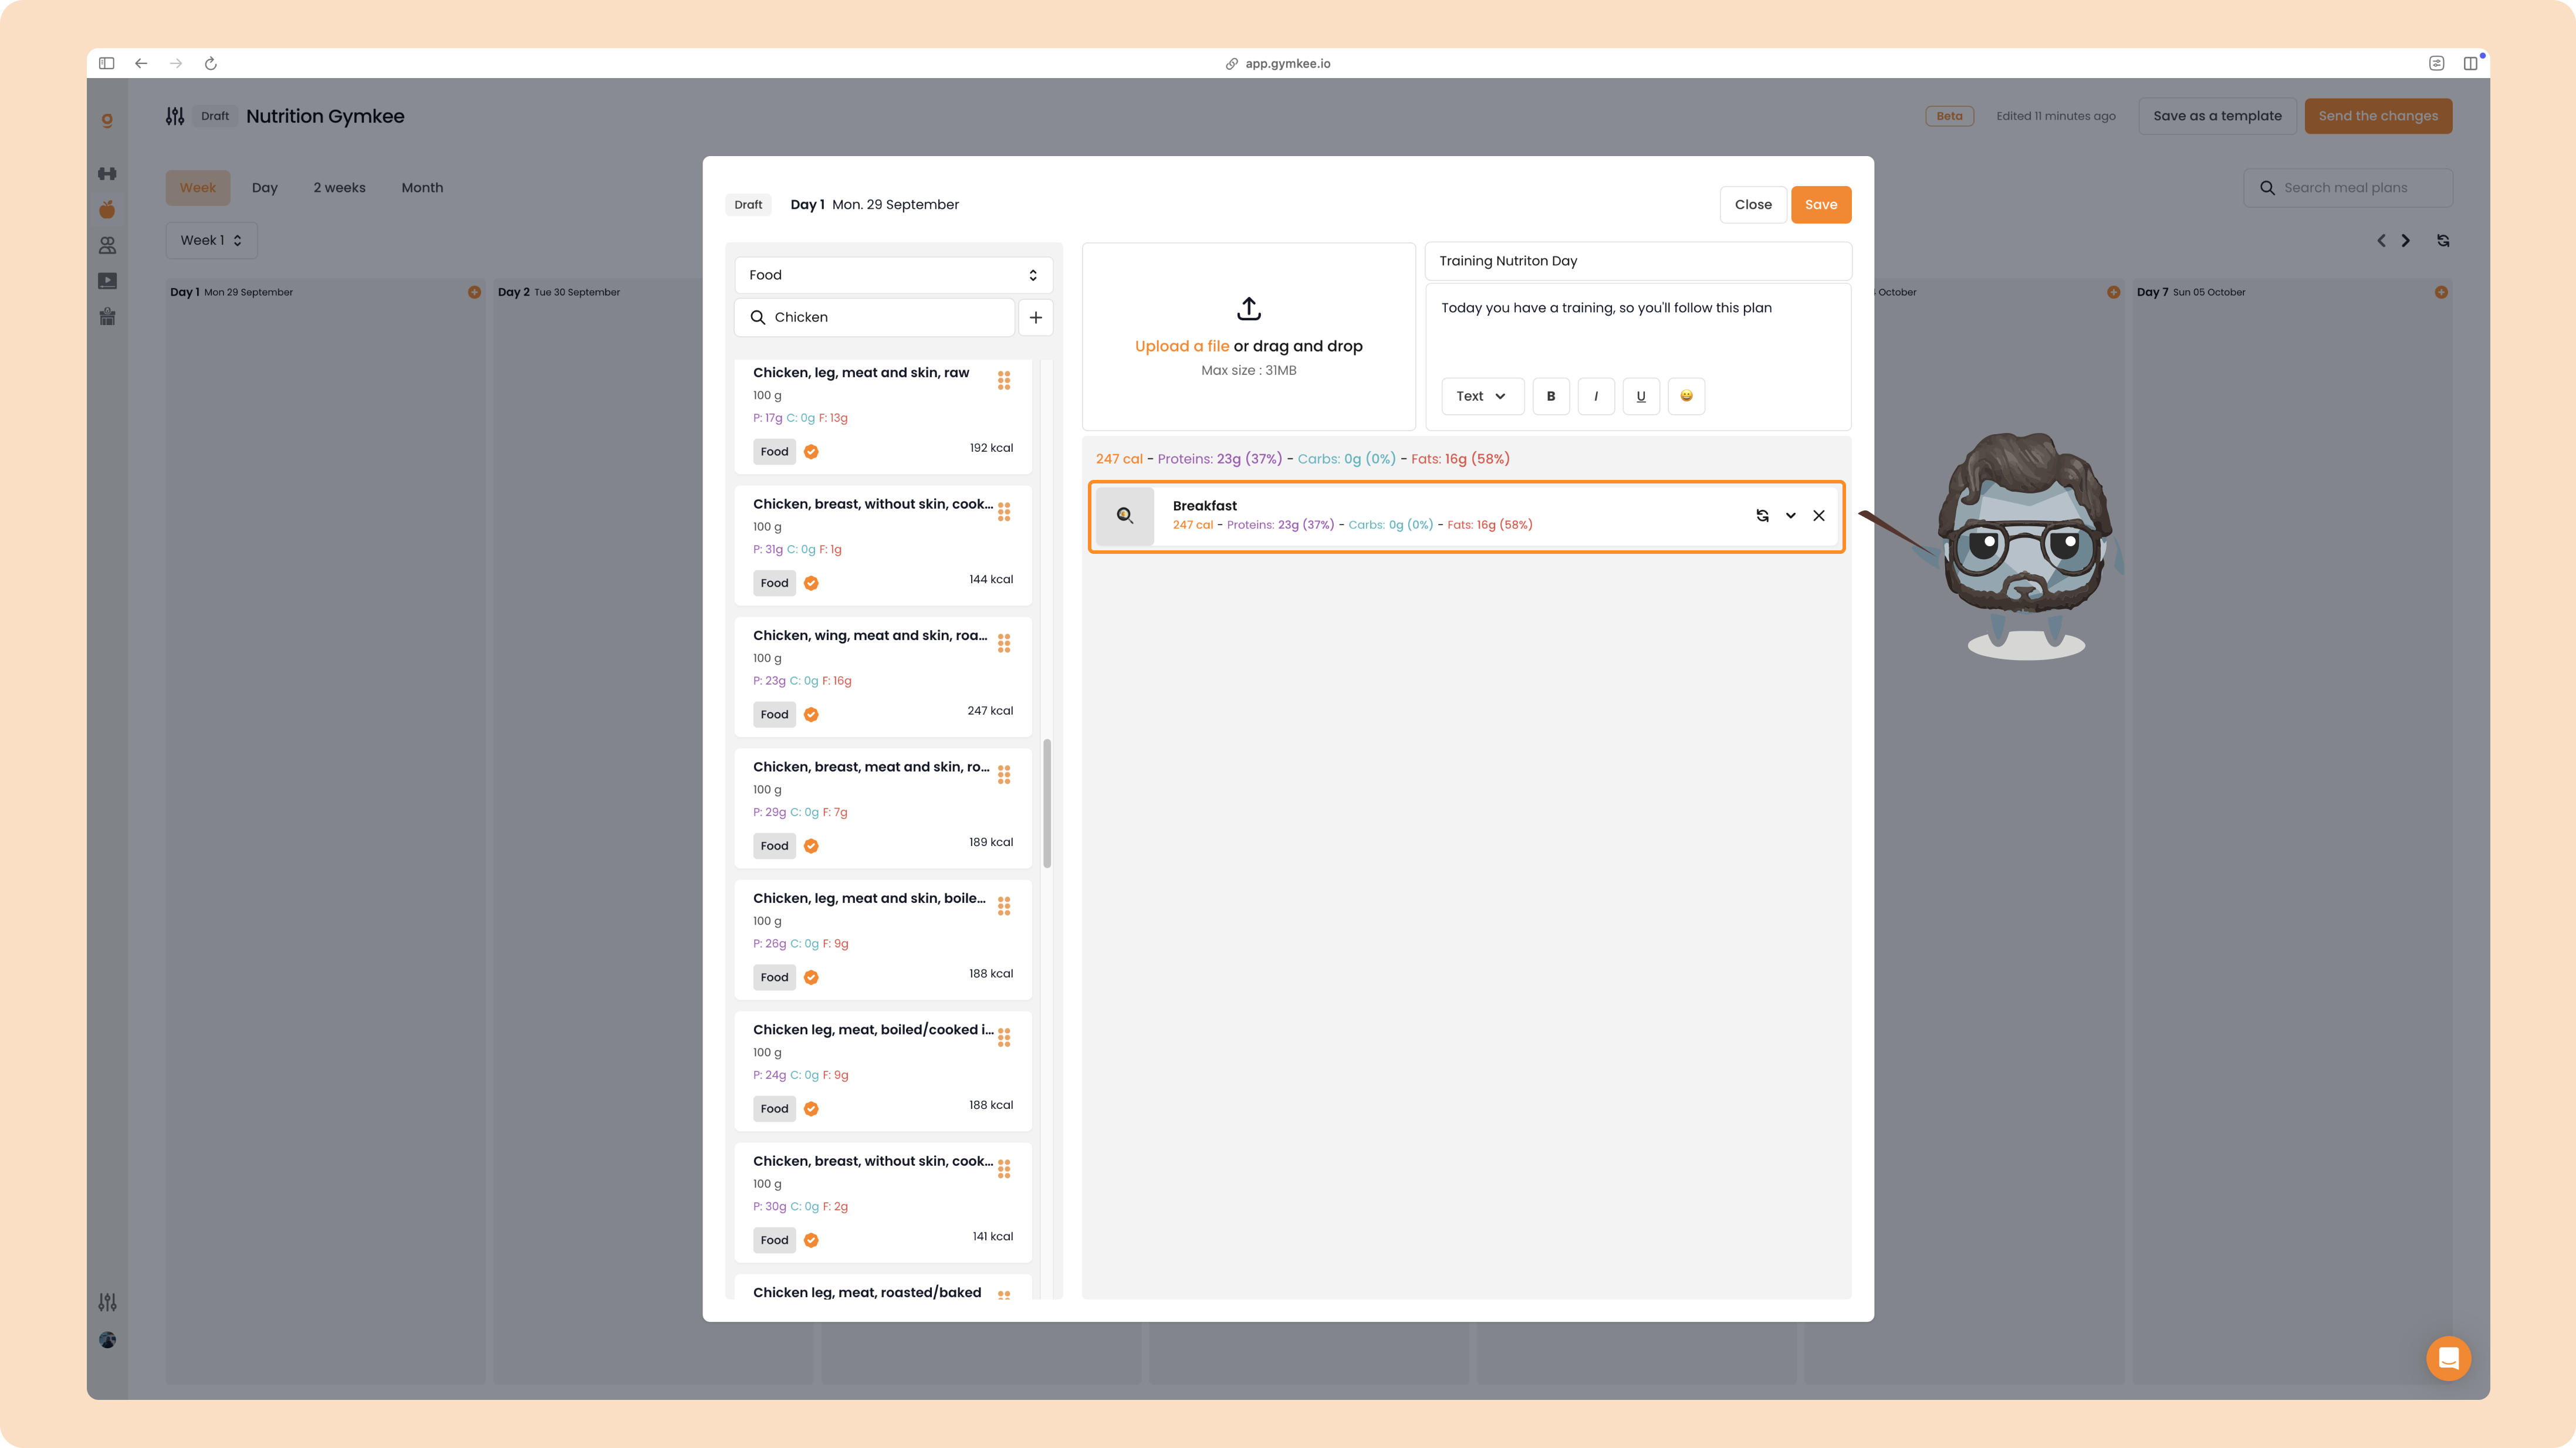The image size is (2576, 1448).
Task: Select the 141 kcal chicken breast card title
Action: 873,1161
